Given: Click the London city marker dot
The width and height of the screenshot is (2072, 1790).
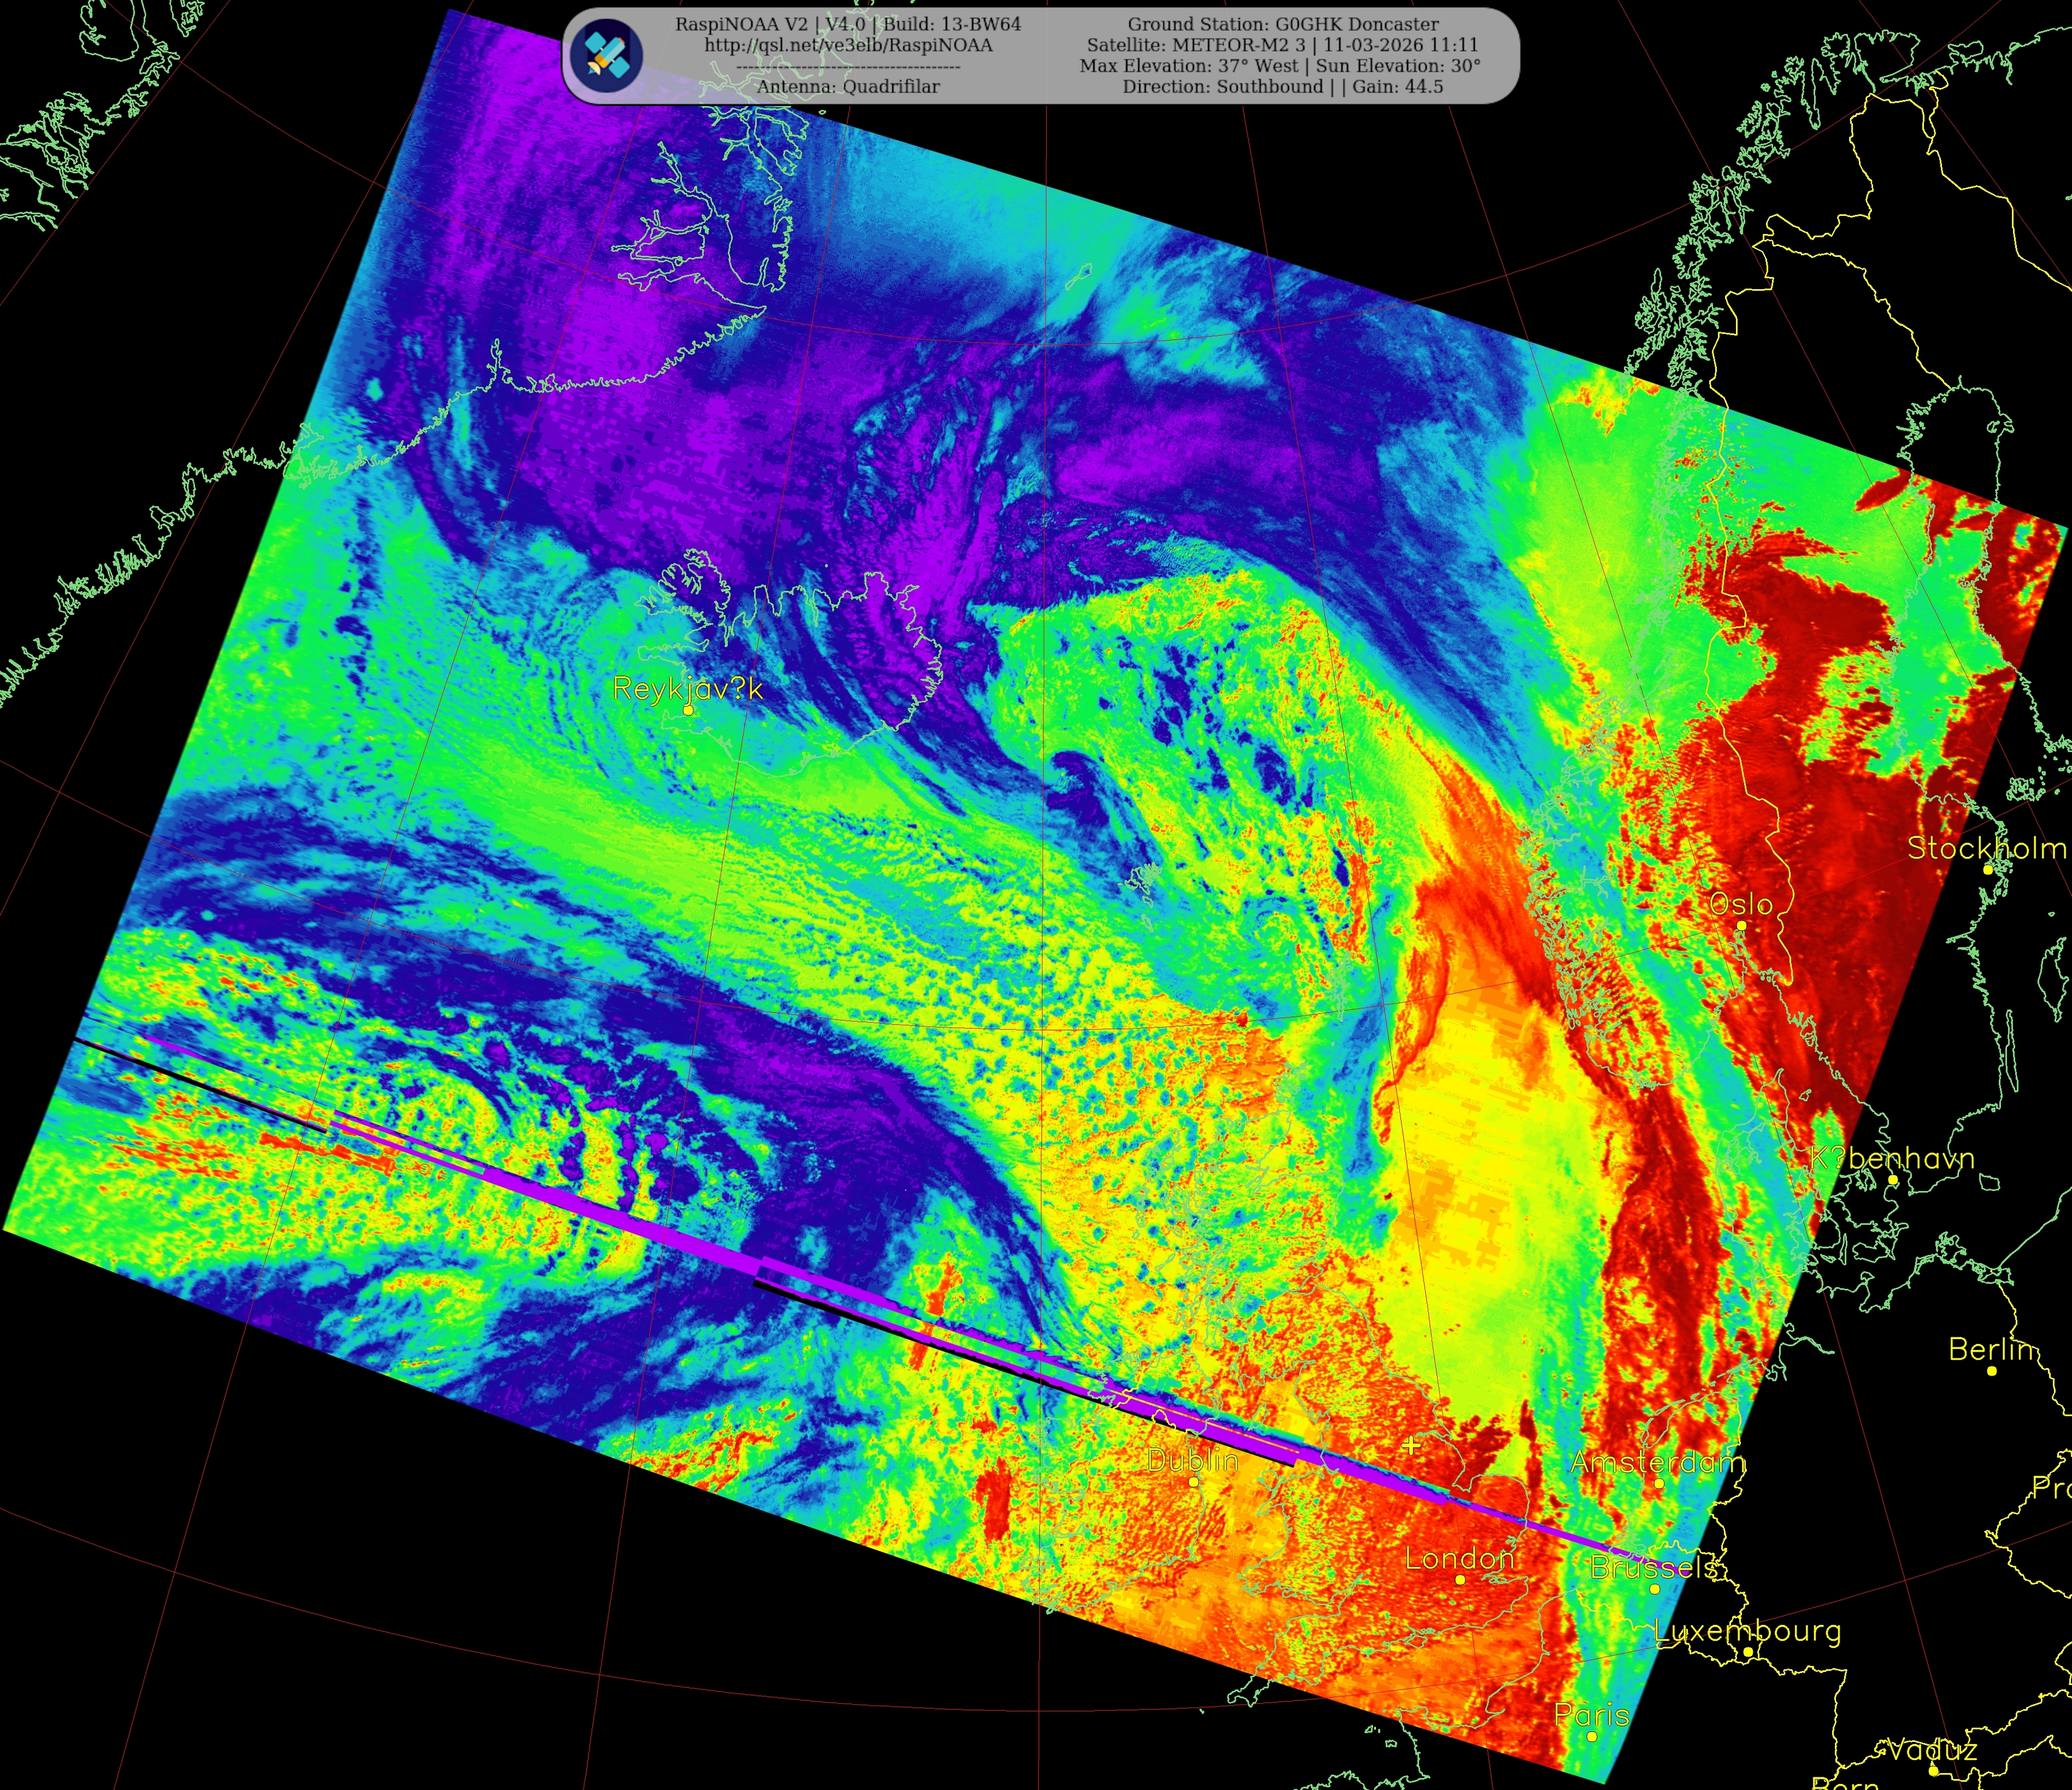Looking at the screenshot, I should point(1460,1580).
